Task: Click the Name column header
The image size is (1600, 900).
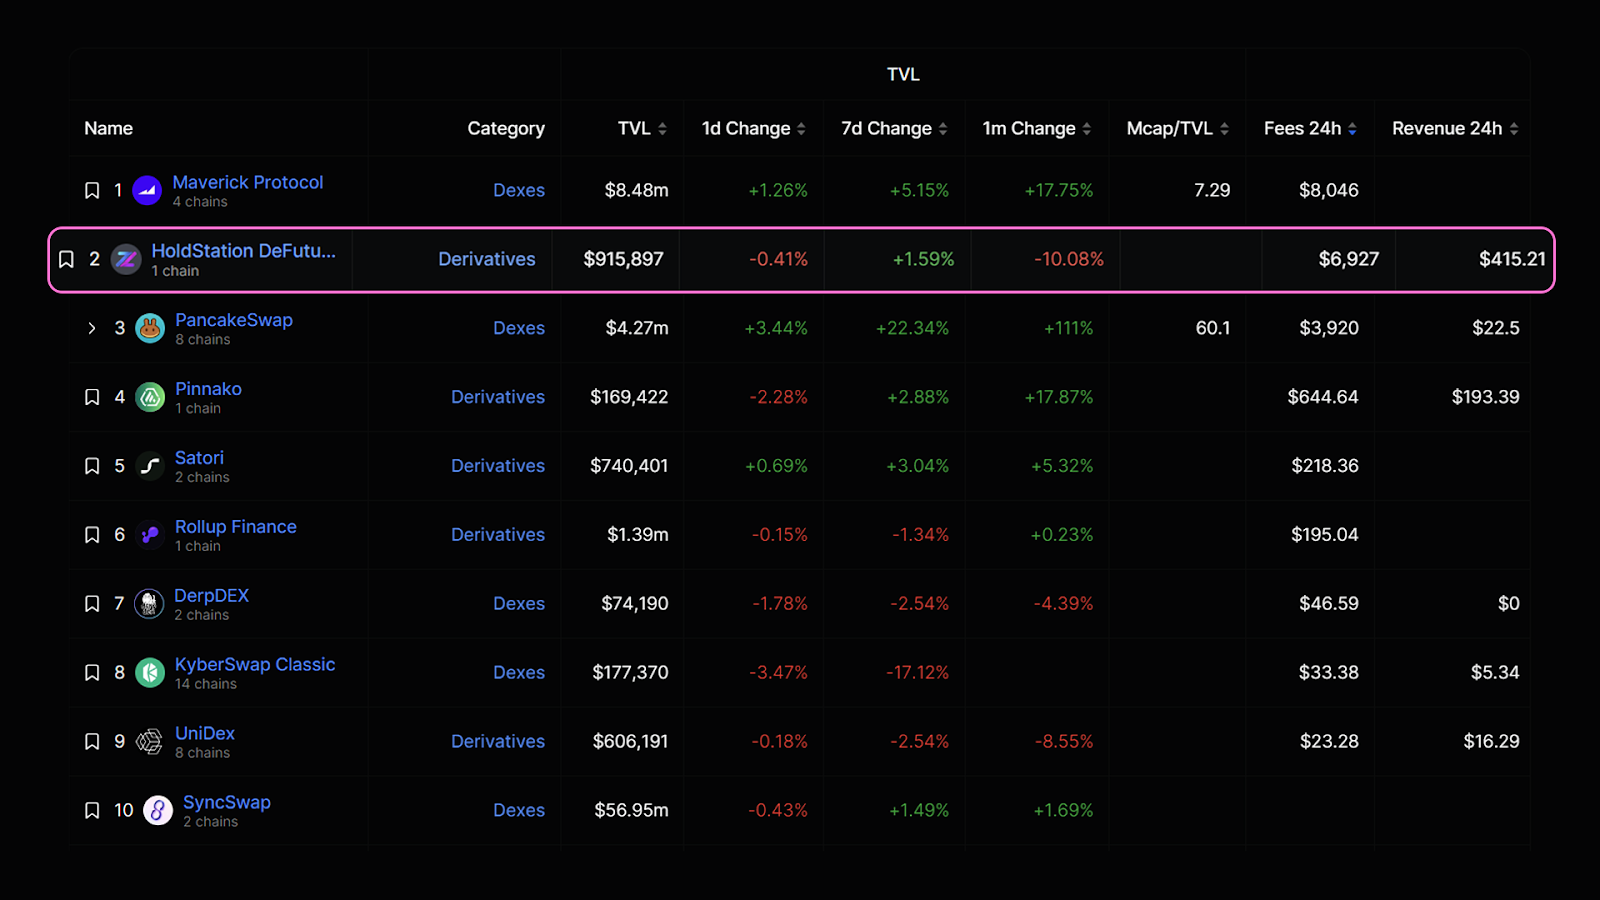Action: tap(109, 128)
